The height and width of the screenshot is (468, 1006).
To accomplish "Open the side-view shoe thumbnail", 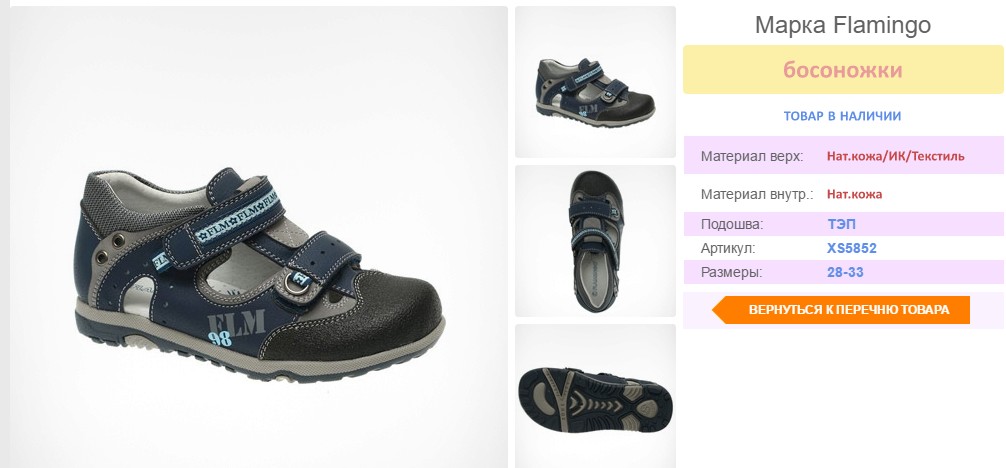I will click(595, 82).
